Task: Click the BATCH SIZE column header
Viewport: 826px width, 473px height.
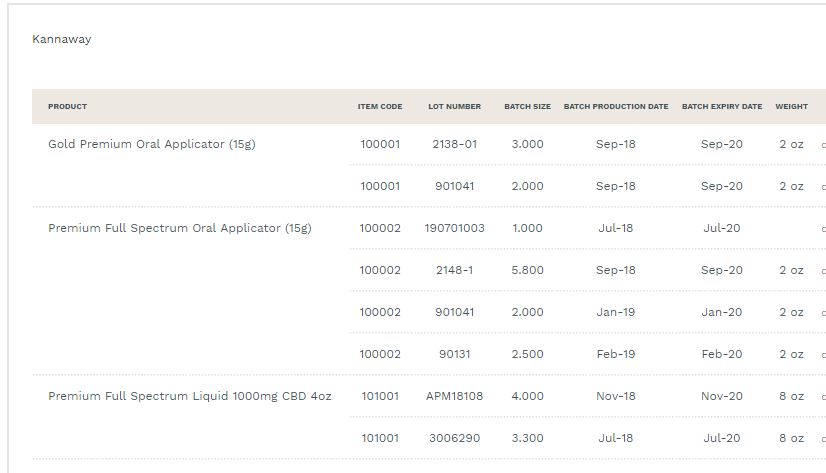Action: pyautogui.click(x=527, y=106)
